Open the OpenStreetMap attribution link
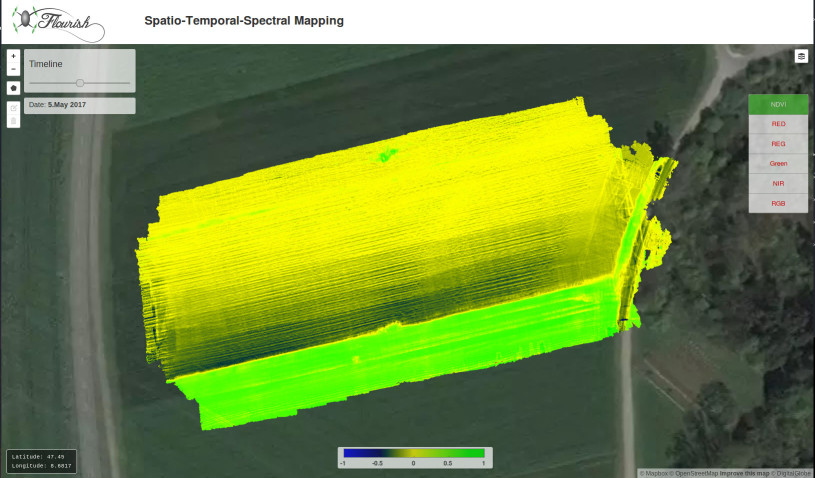The height and width of the screenshot is (478, 815). 693,473
